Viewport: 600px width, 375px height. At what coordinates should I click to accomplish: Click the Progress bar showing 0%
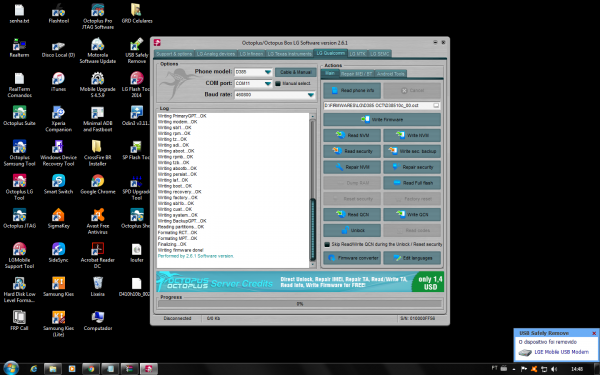coord(300,304)
